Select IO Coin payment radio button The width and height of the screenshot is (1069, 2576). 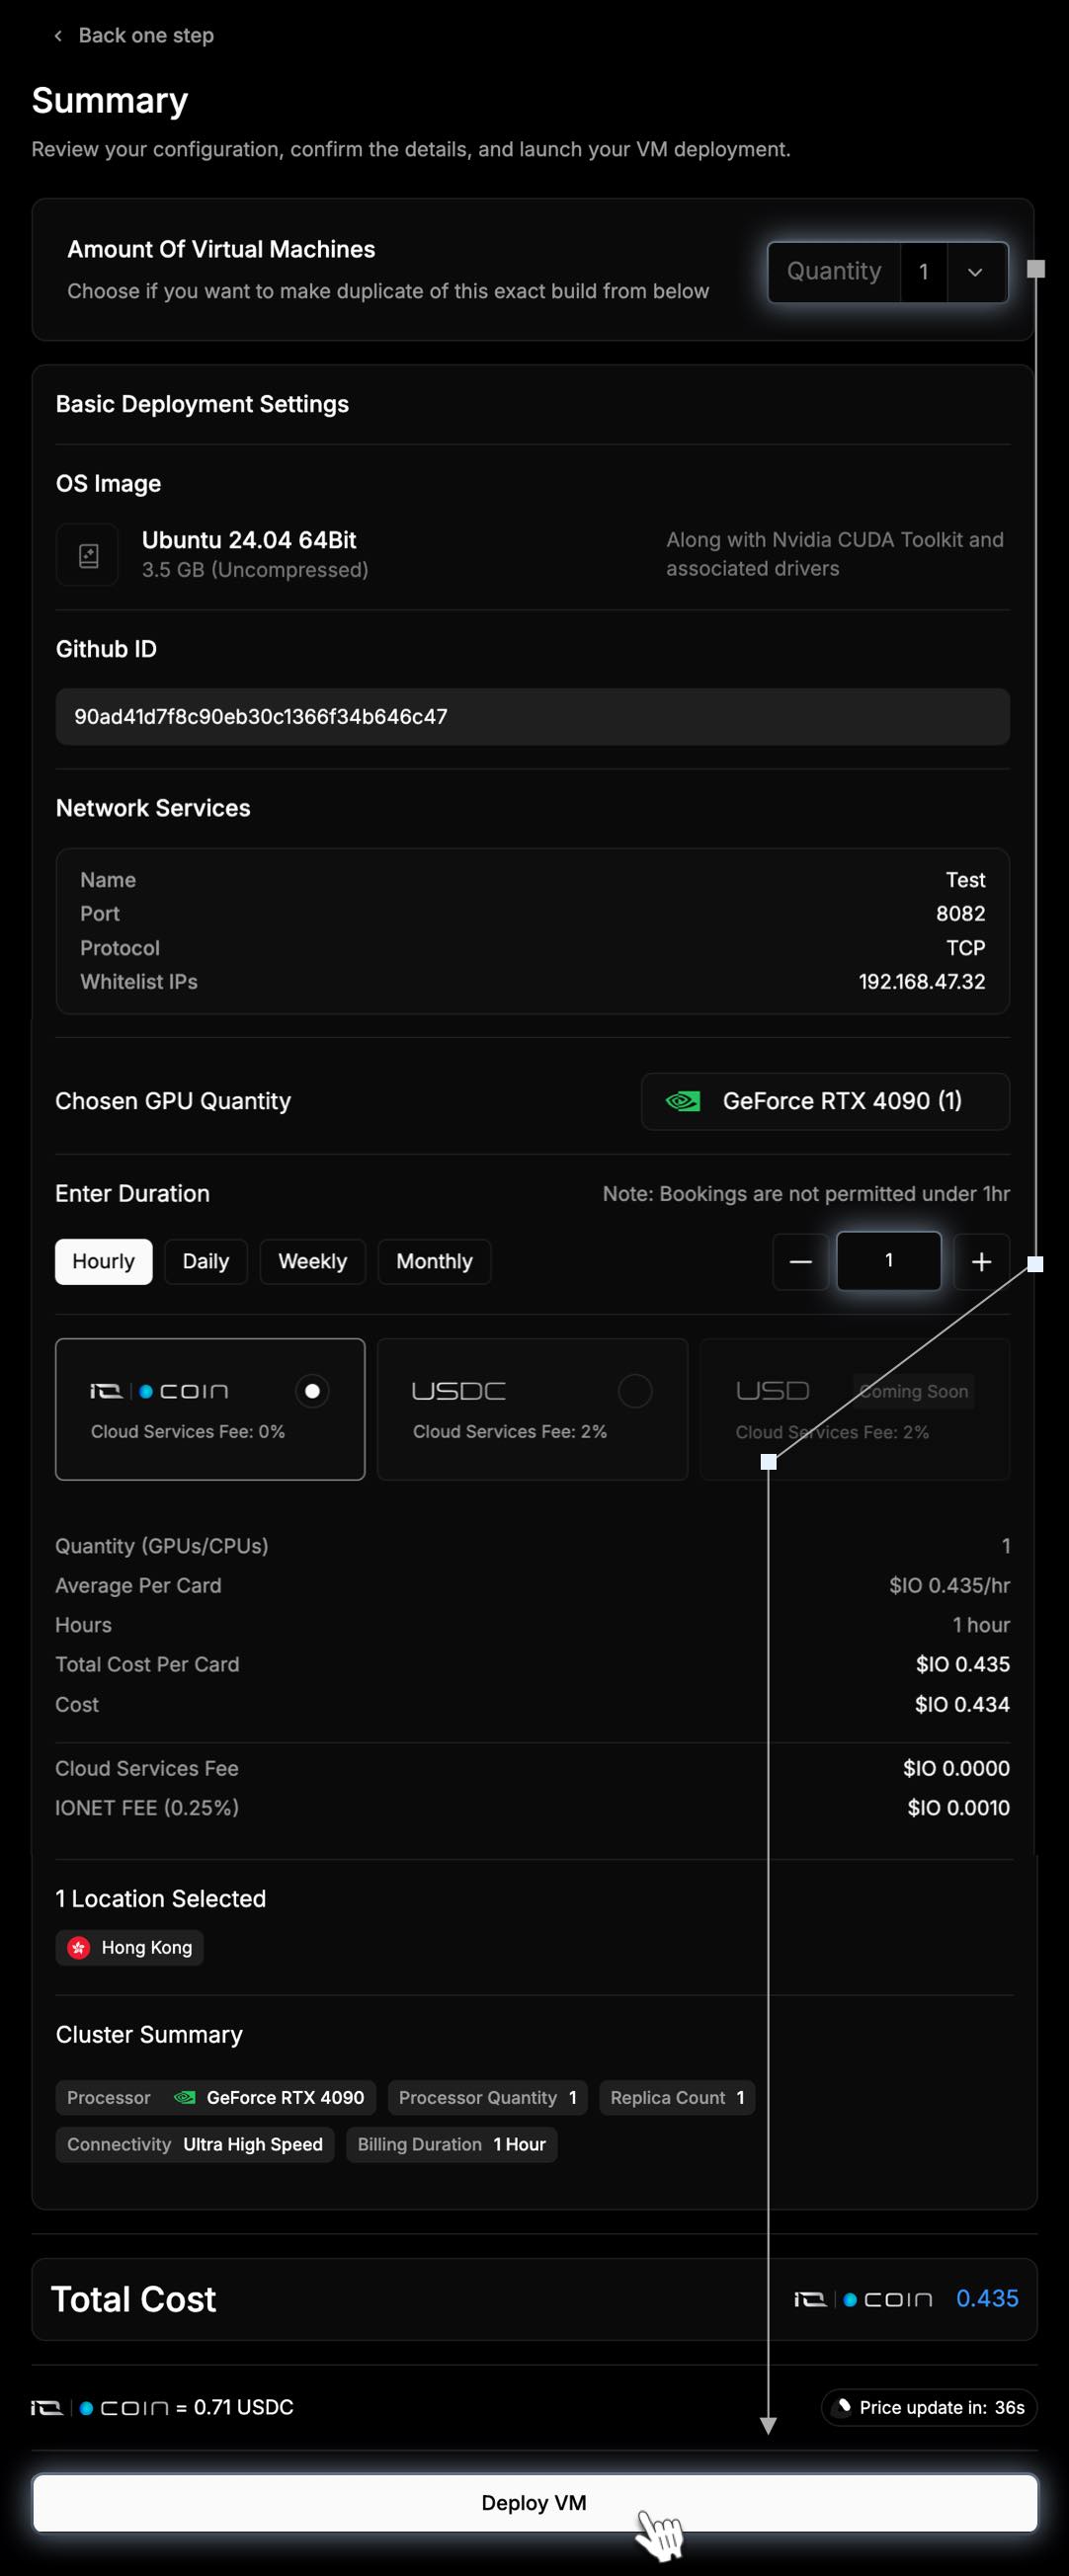click(x=312, y=1391)
